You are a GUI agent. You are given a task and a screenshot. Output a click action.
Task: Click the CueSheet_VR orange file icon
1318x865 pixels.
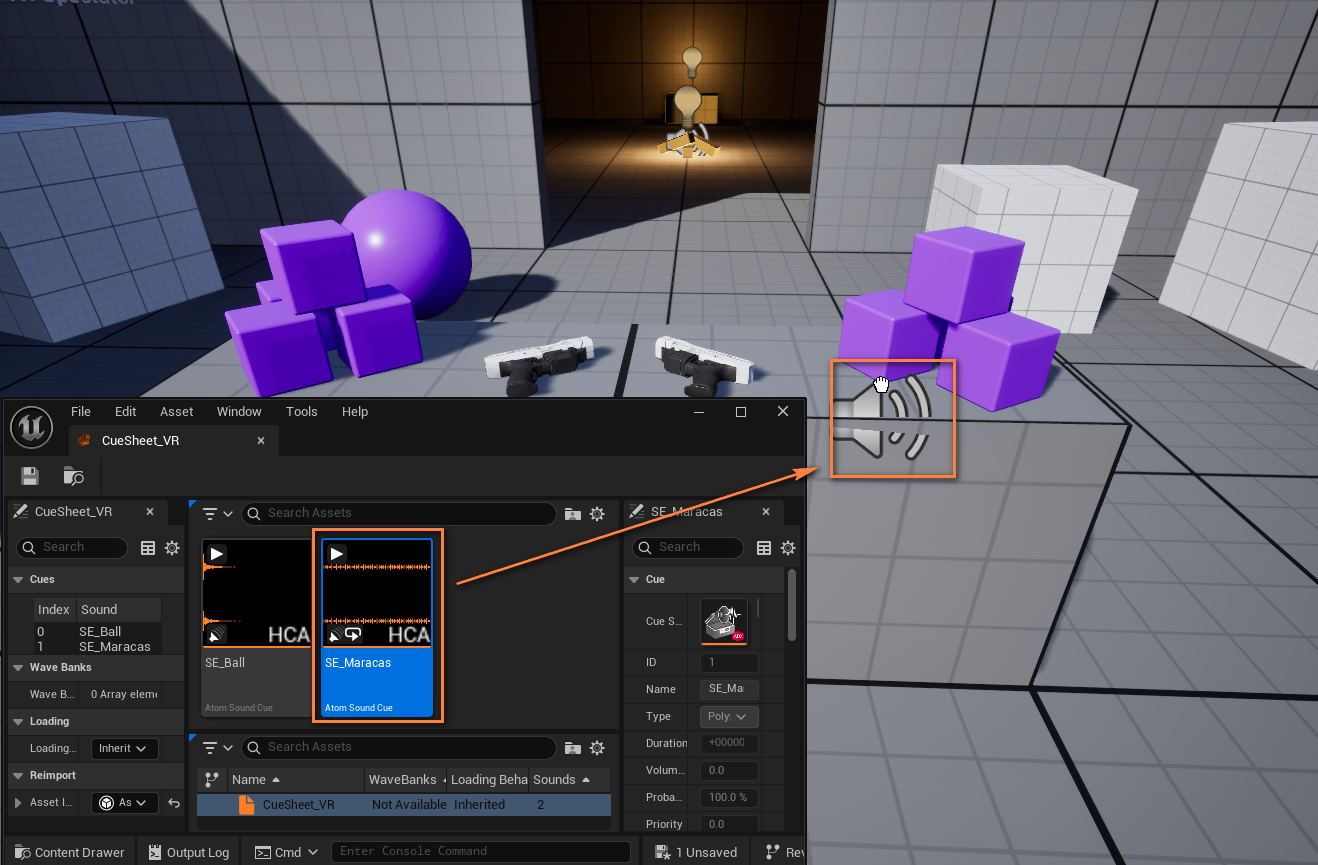tap(246, 805)
